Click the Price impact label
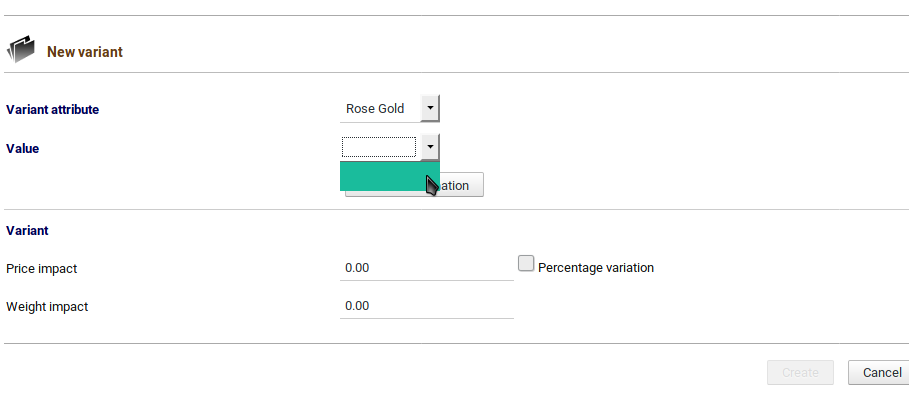The image size is (909, 403). [41, 269]
